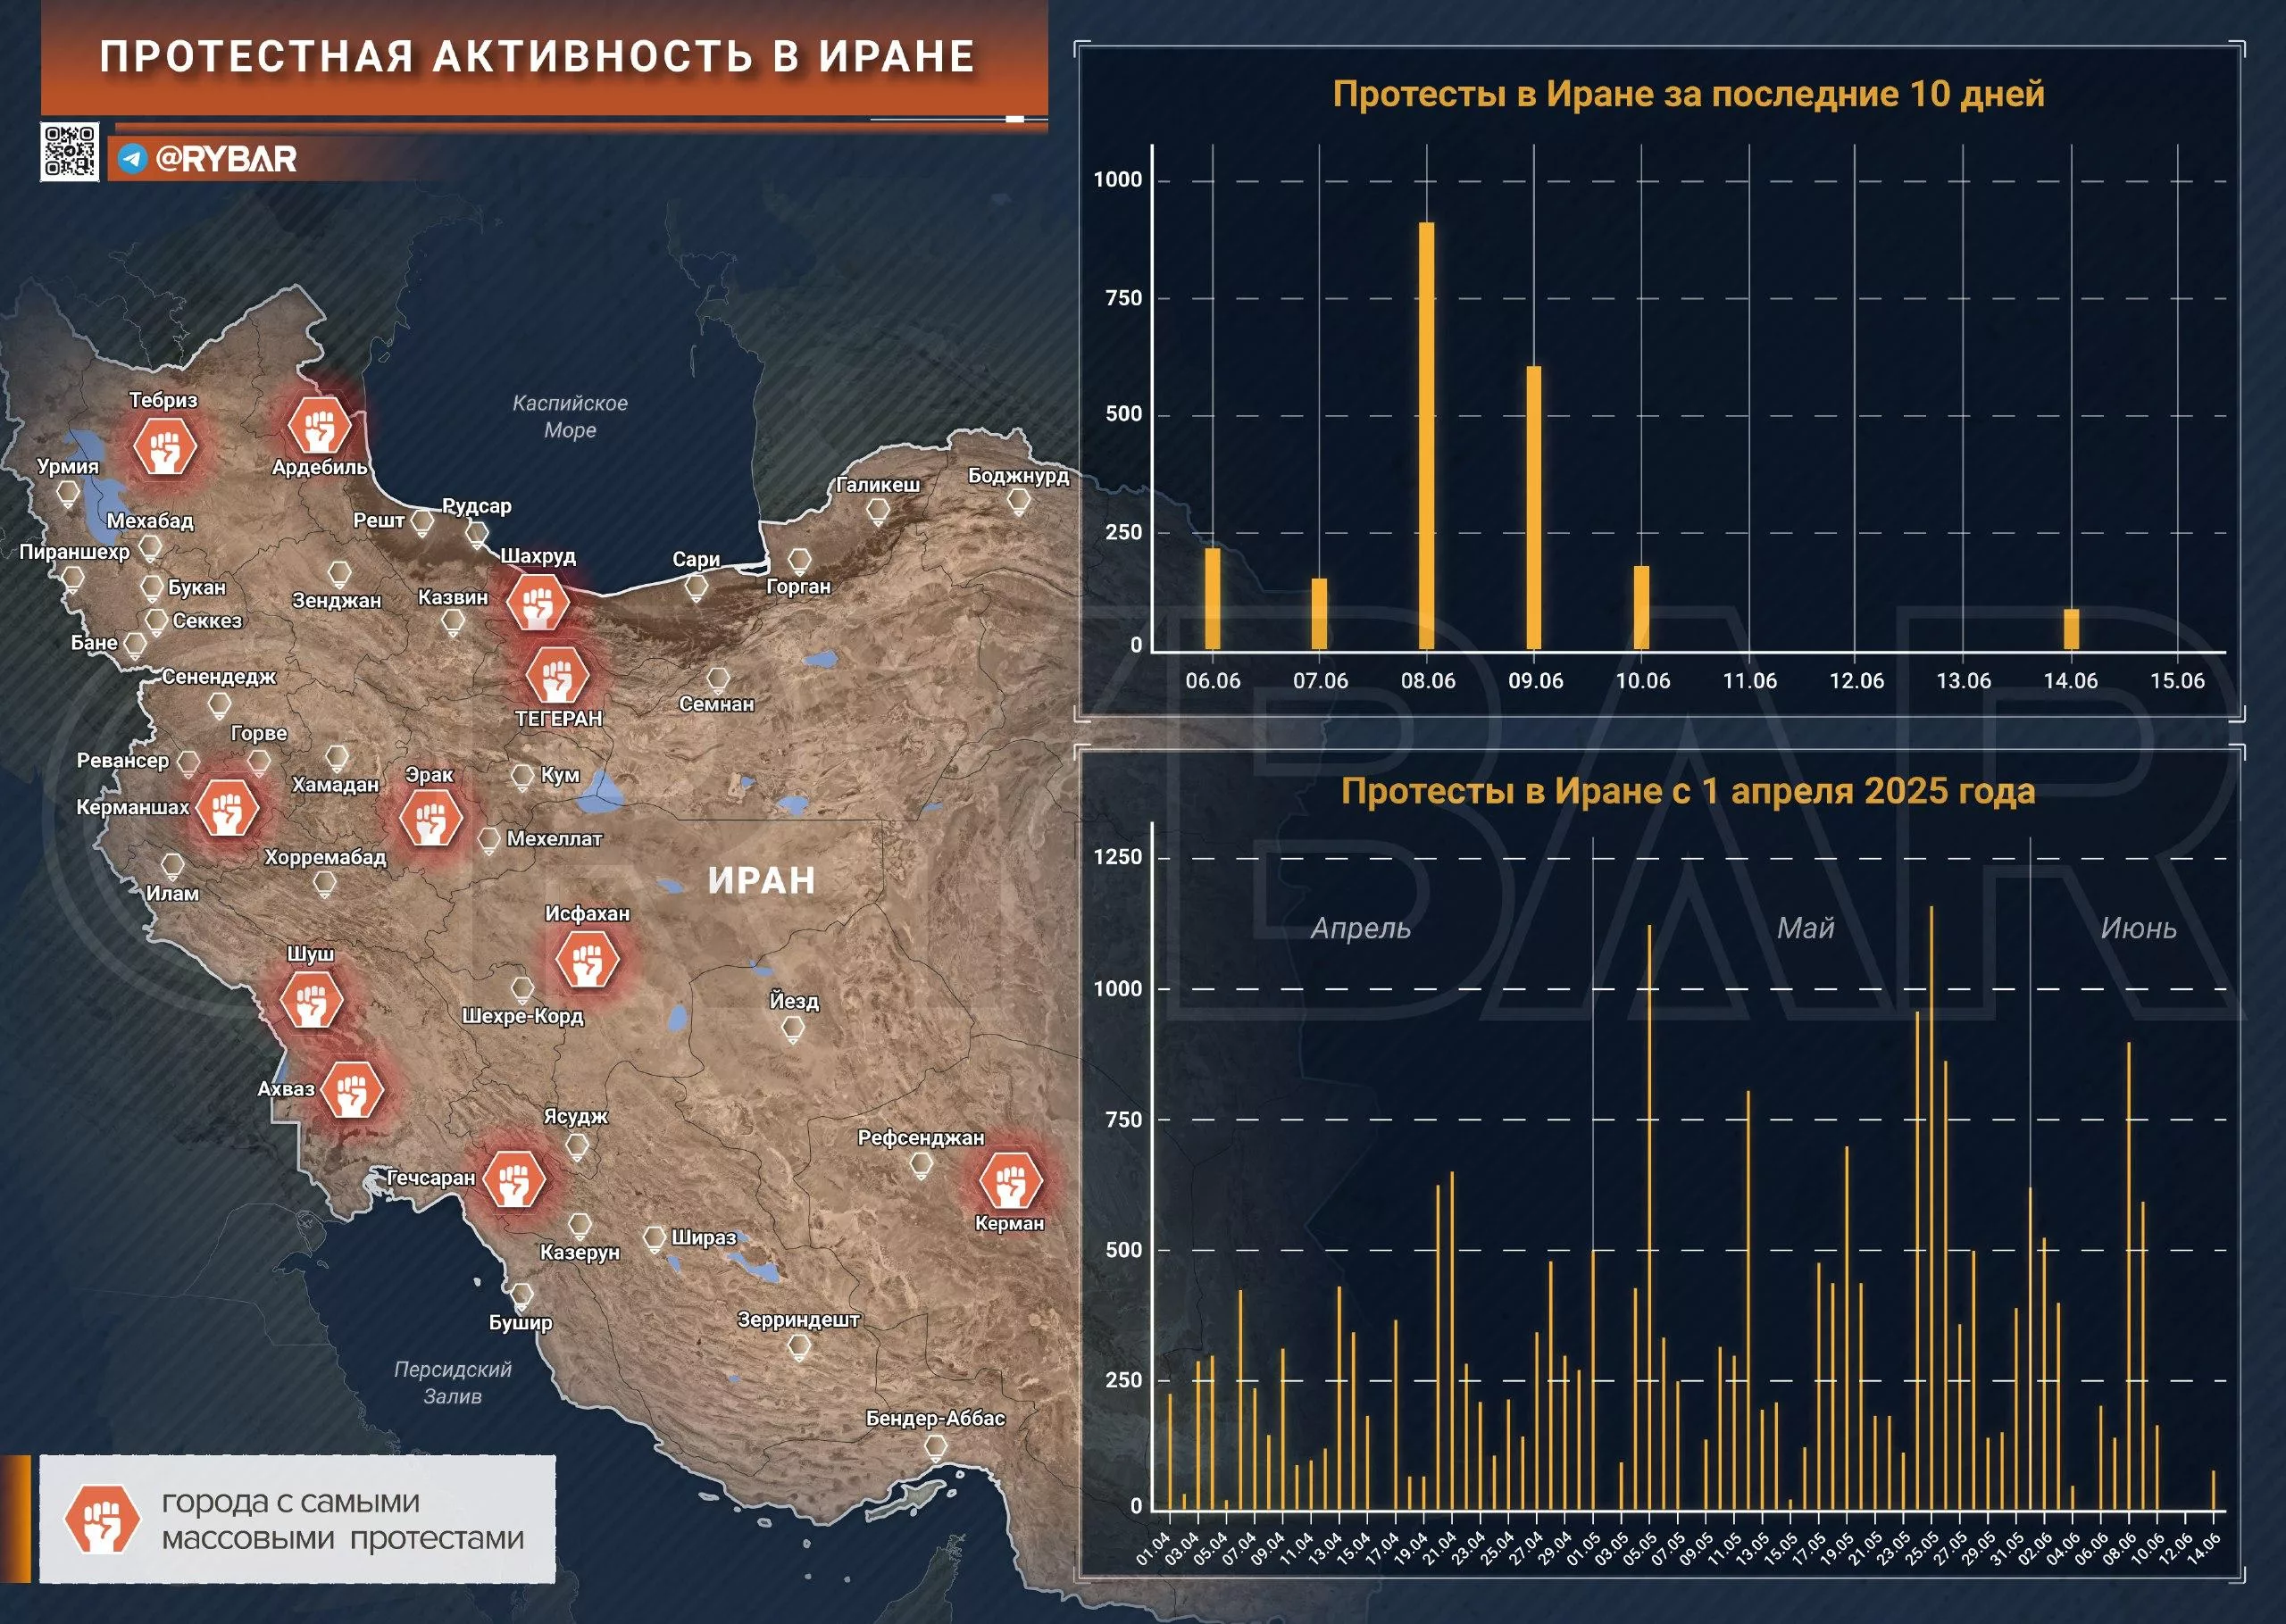Click the Isfahan protest fist icon

[587, 959]
